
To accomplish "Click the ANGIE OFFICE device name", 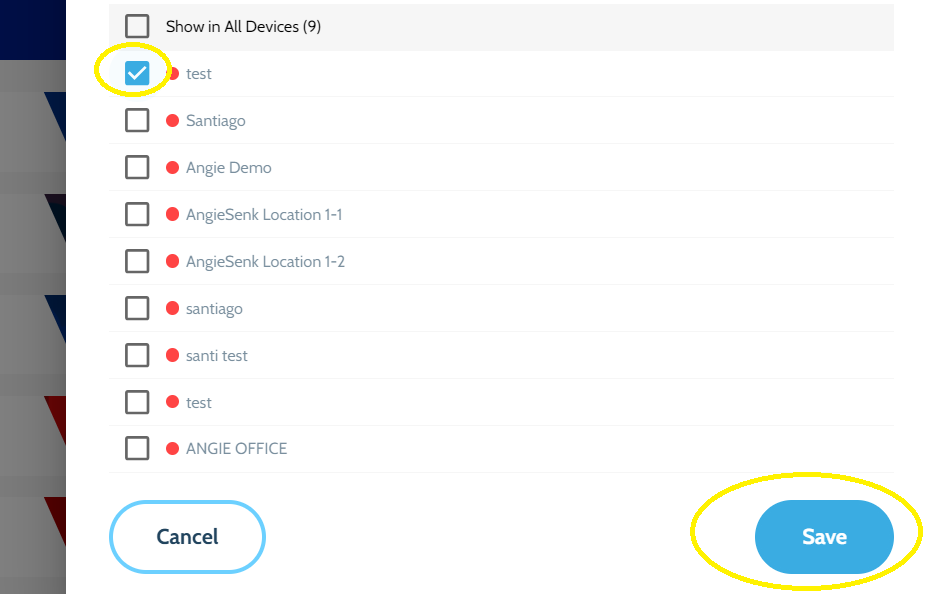I will [236, 448].
